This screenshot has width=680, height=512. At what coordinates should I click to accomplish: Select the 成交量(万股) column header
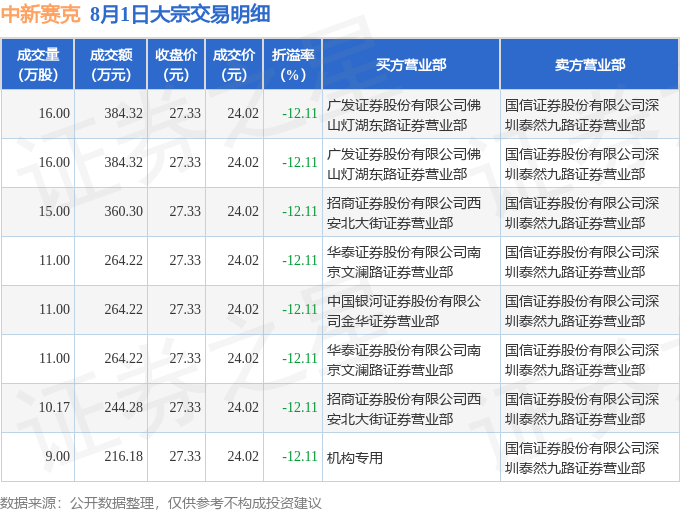pos(38,65)
